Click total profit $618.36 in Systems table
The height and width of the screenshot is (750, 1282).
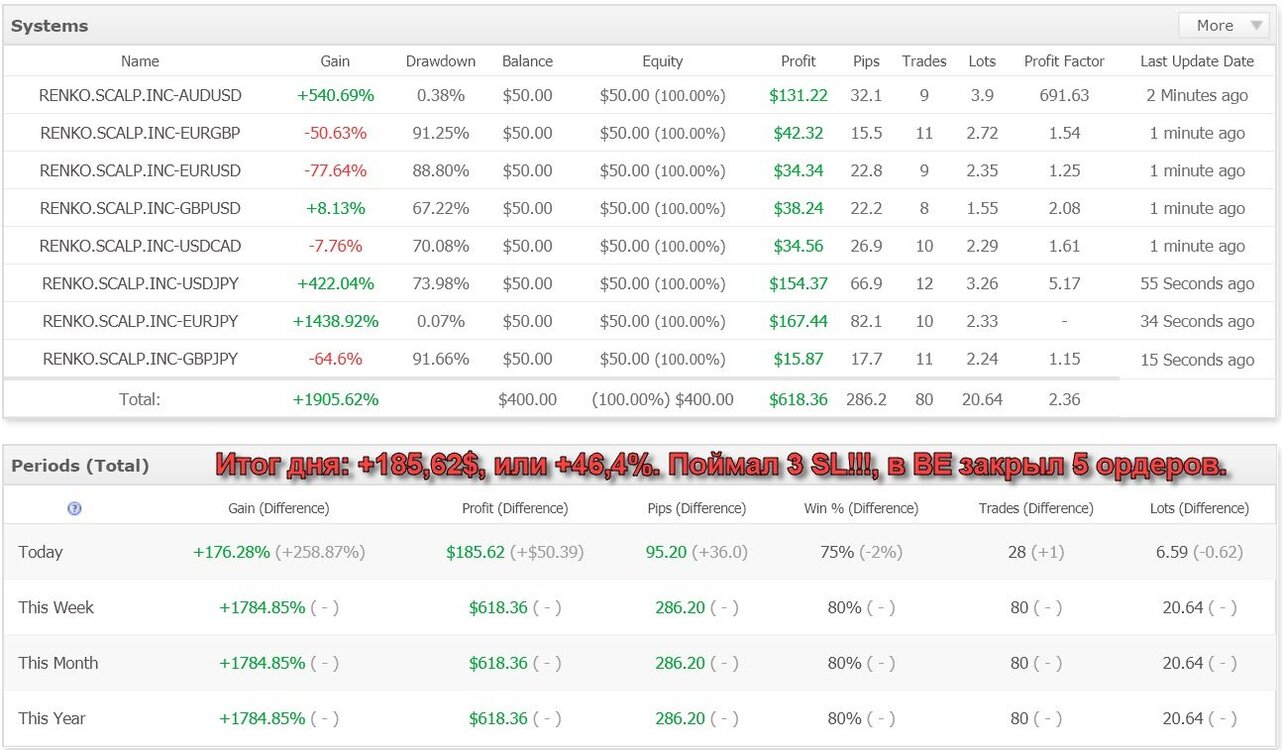[798, 399]
